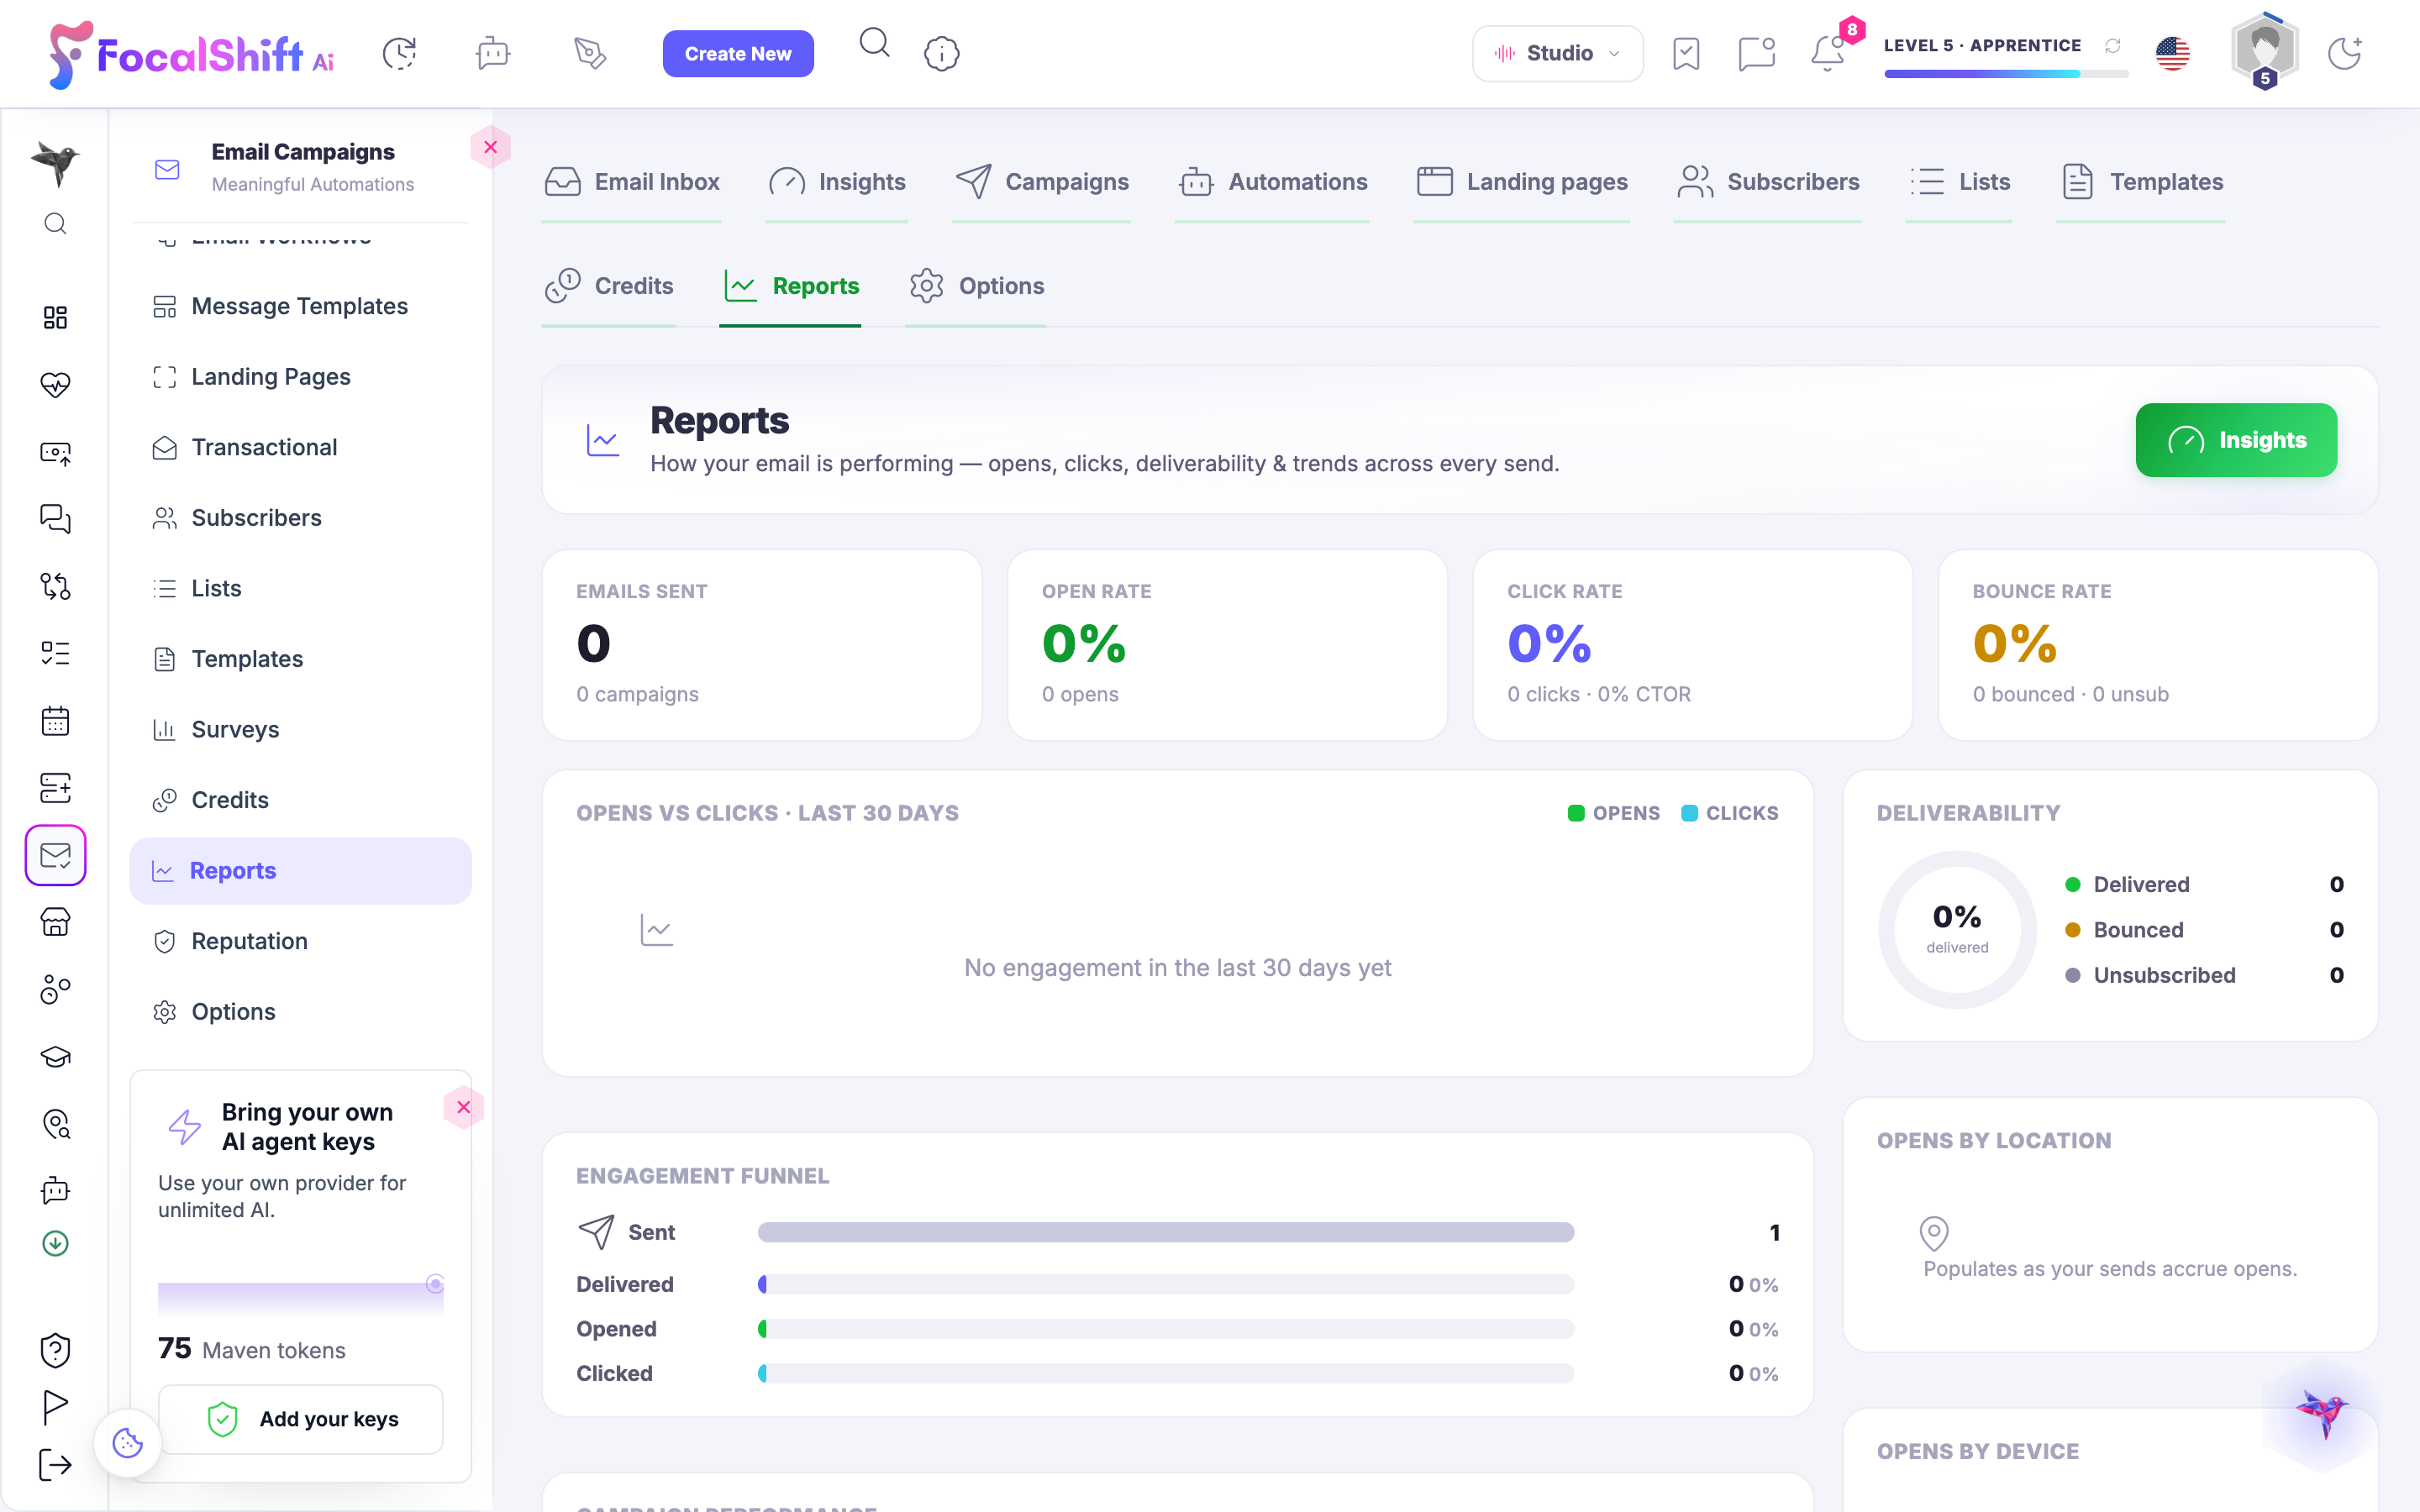Click the Bounce Rate stat card
2420x1512 pixels.
[2158, 645]
